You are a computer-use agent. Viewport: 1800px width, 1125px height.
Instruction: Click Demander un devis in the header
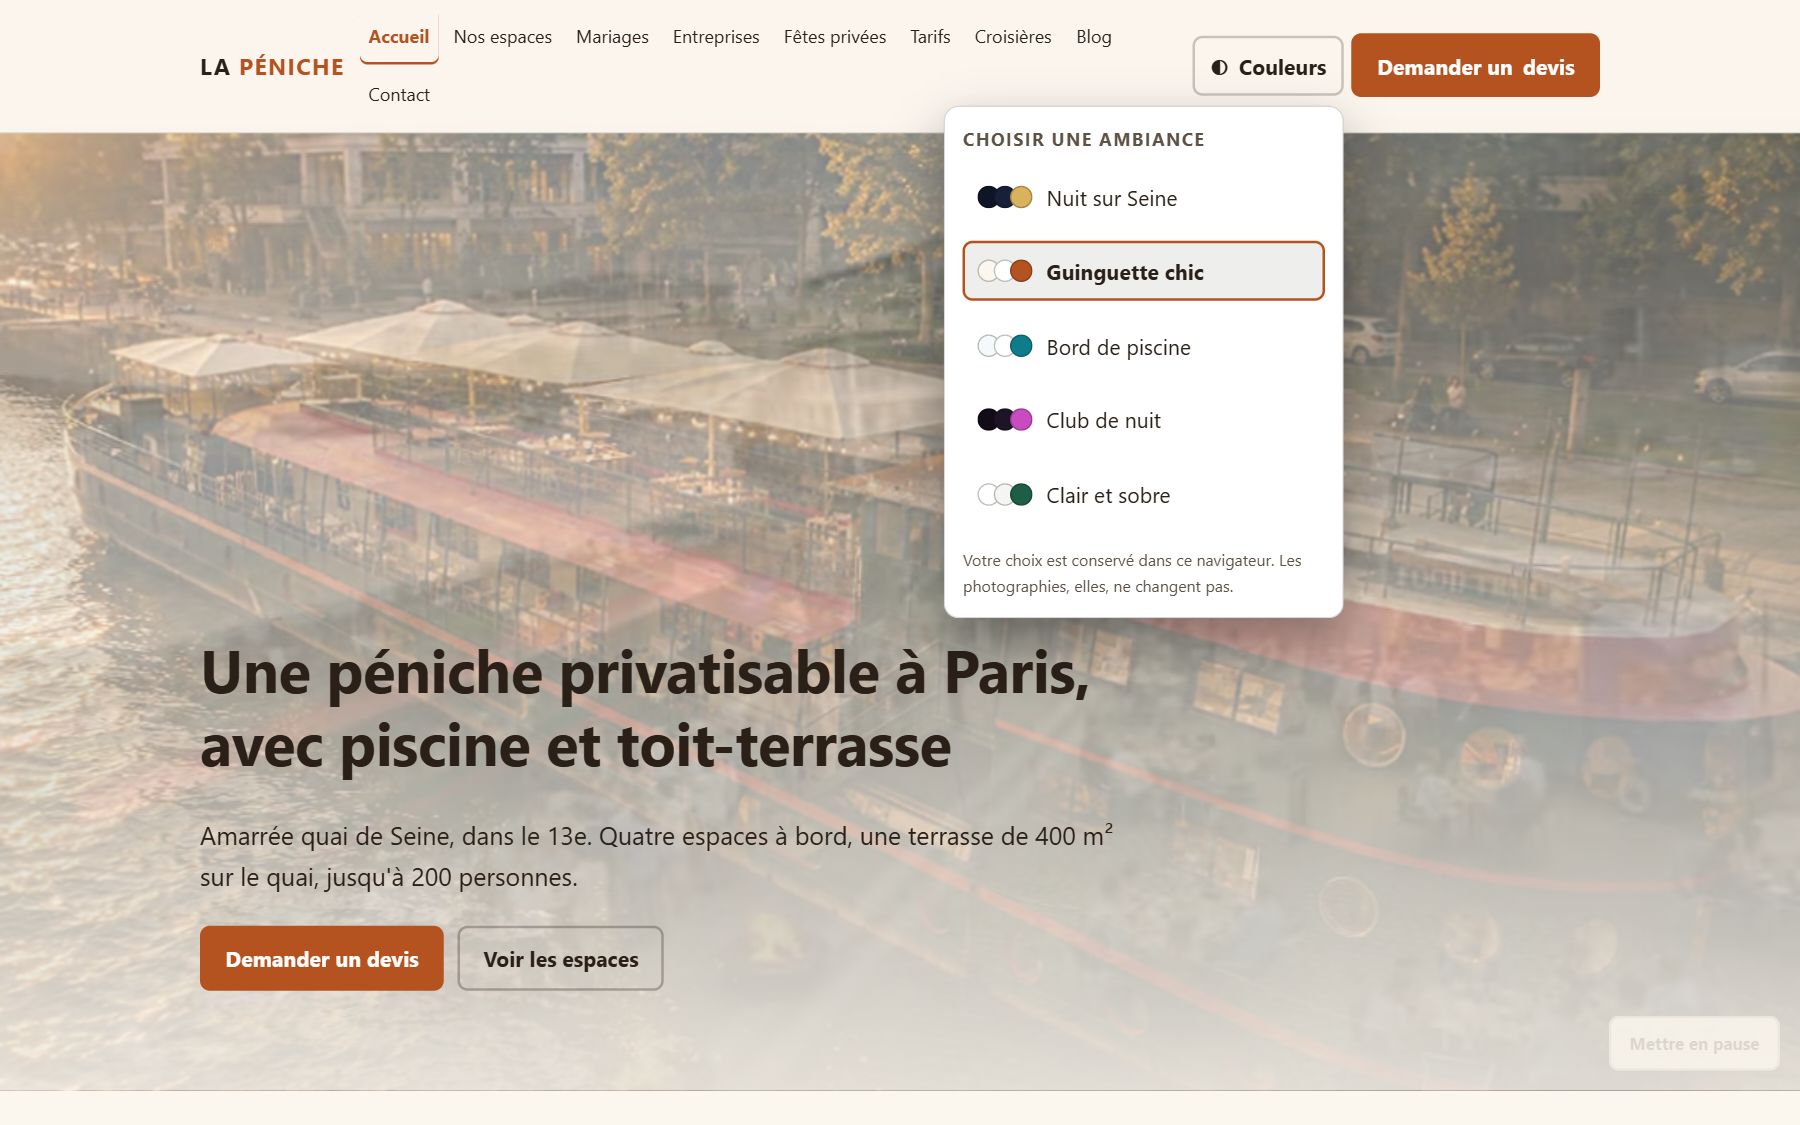click(1475, 66)
